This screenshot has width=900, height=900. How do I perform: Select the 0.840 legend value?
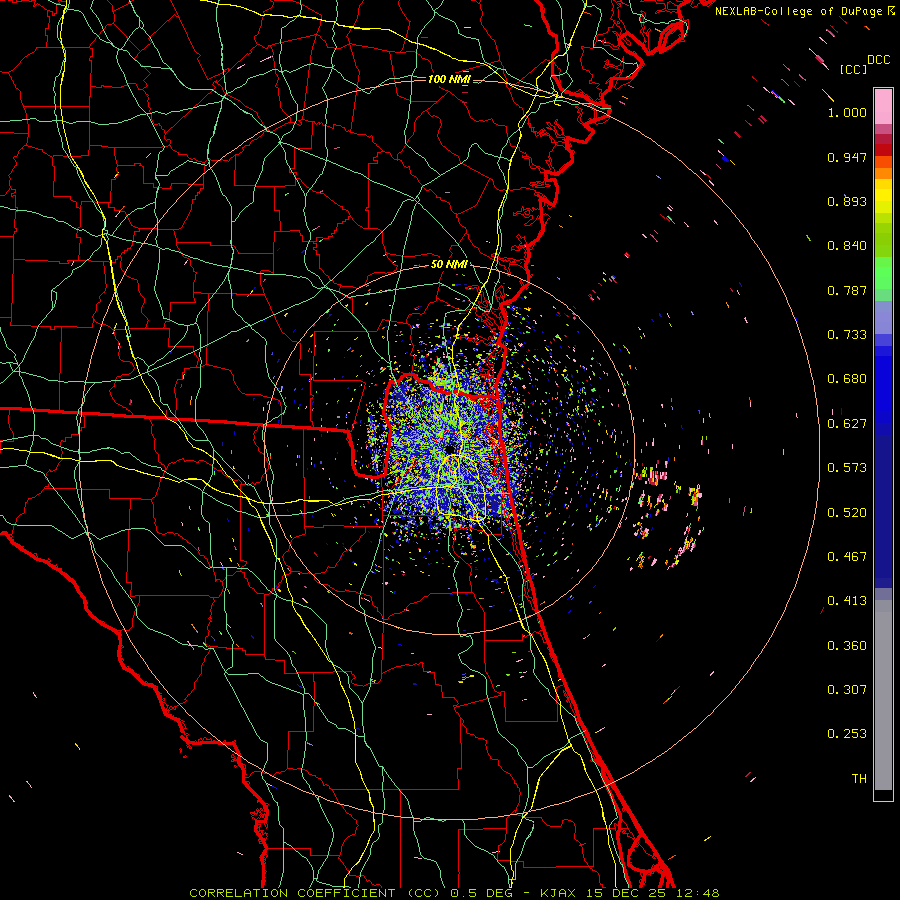[847, 246]
